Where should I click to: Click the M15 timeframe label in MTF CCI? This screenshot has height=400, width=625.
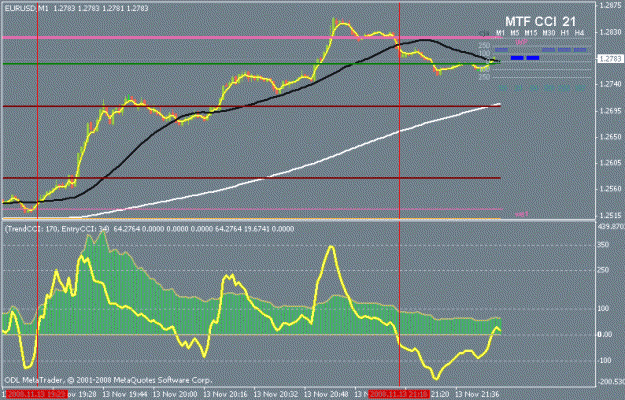[x=531, y=33]
